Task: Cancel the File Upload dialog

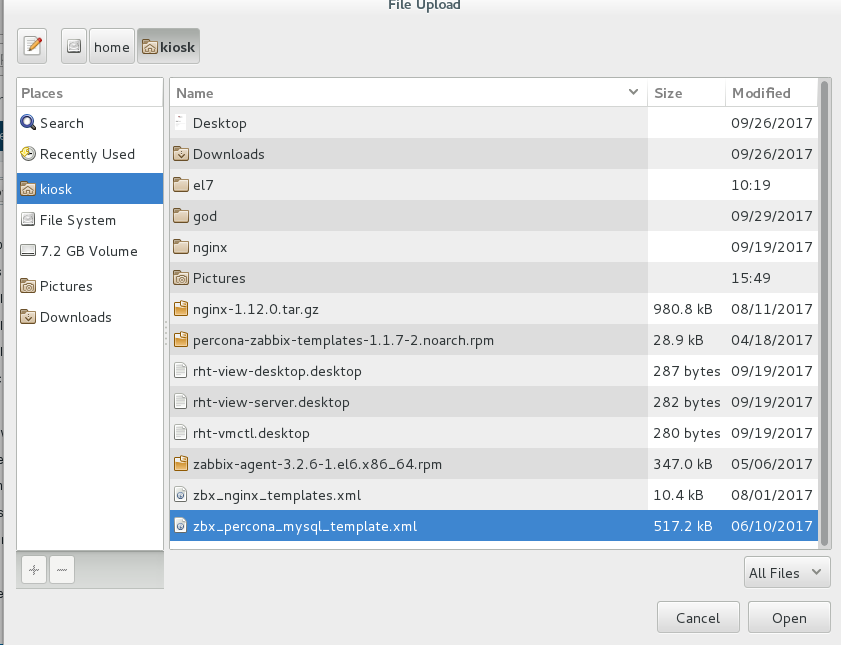Action: tap(698, 618)
